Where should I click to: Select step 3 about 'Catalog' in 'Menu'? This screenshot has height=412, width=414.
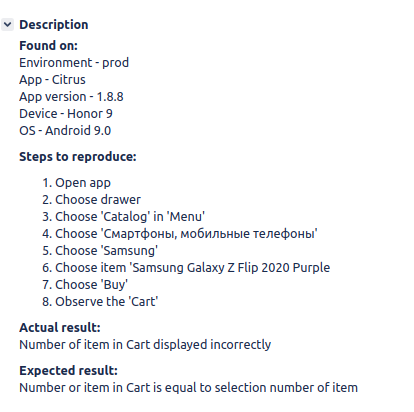tap(123, 217)
